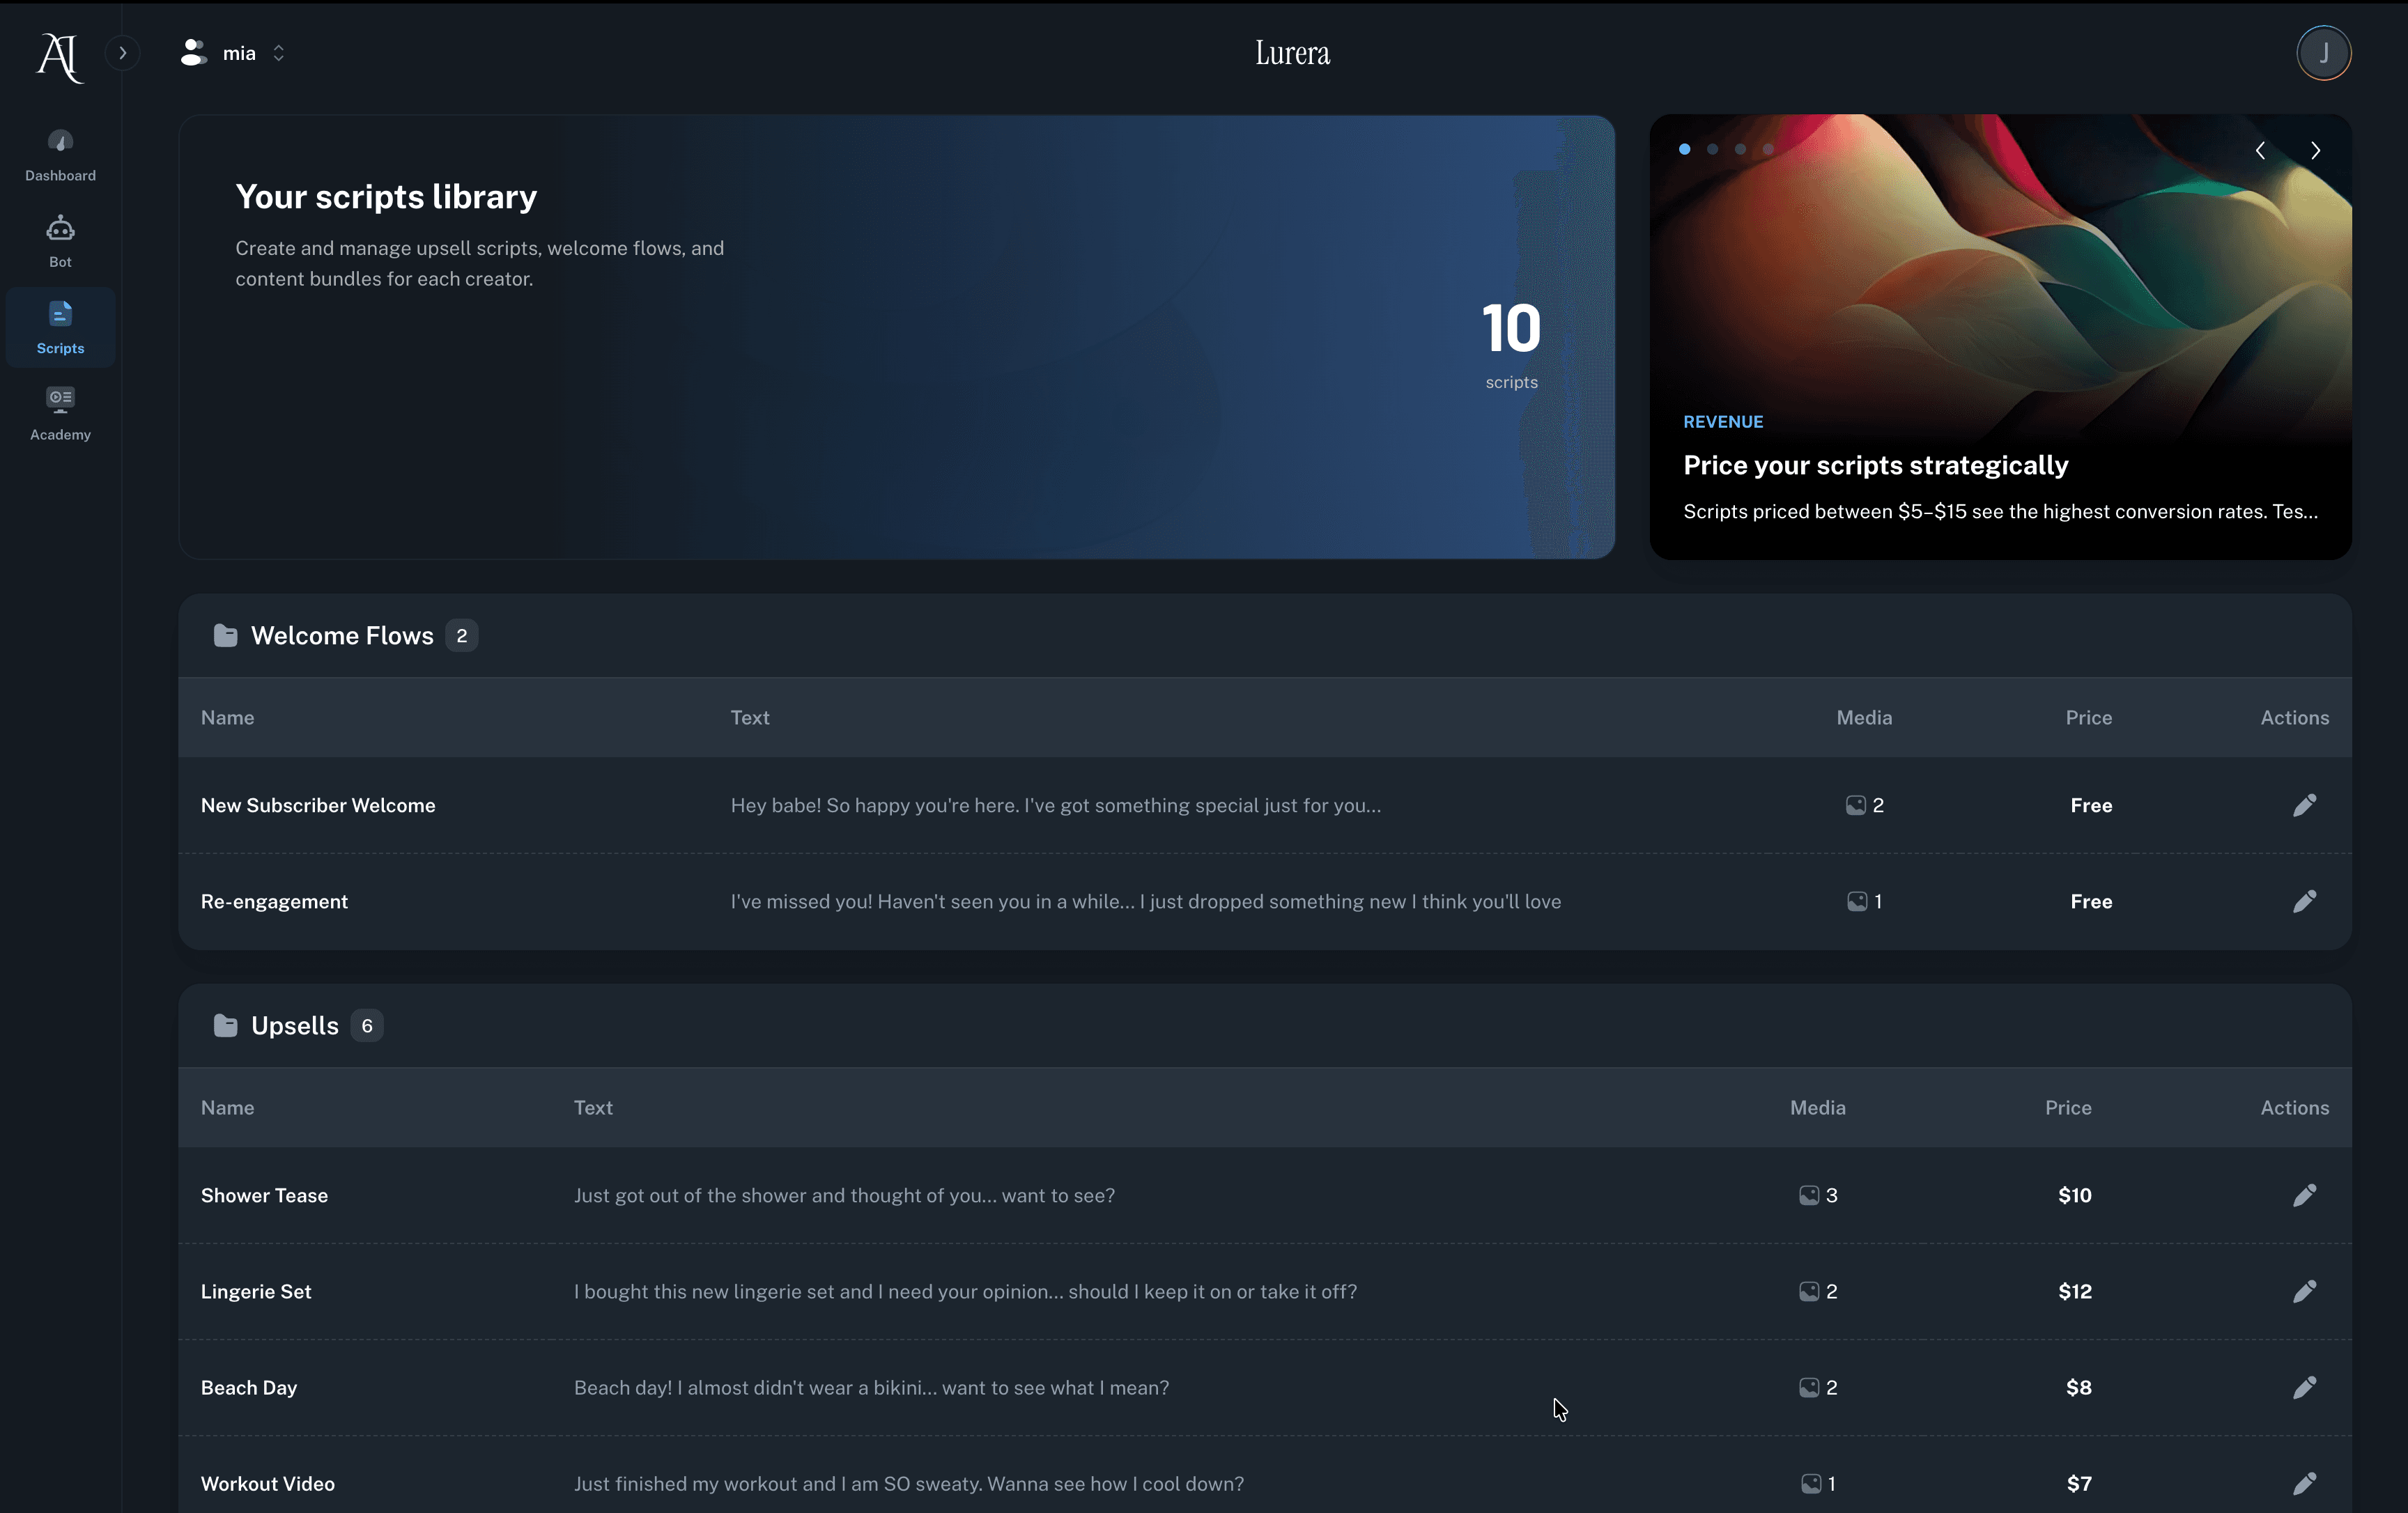The width and height of the screenshot is (2408, 1513).
Task: Select the Bot icon in the sidebar
Action: (x=59, y=240)
